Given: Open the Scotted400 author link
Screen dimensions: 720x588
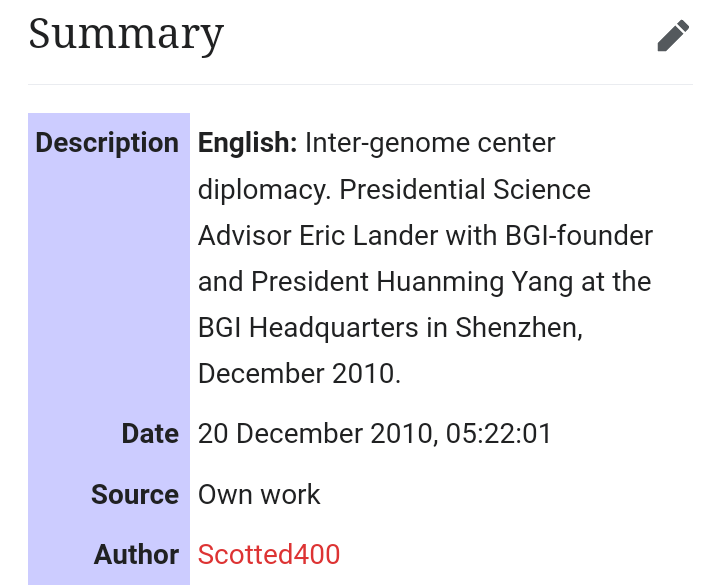Looking at the screenshot, I should click(269, 554).
